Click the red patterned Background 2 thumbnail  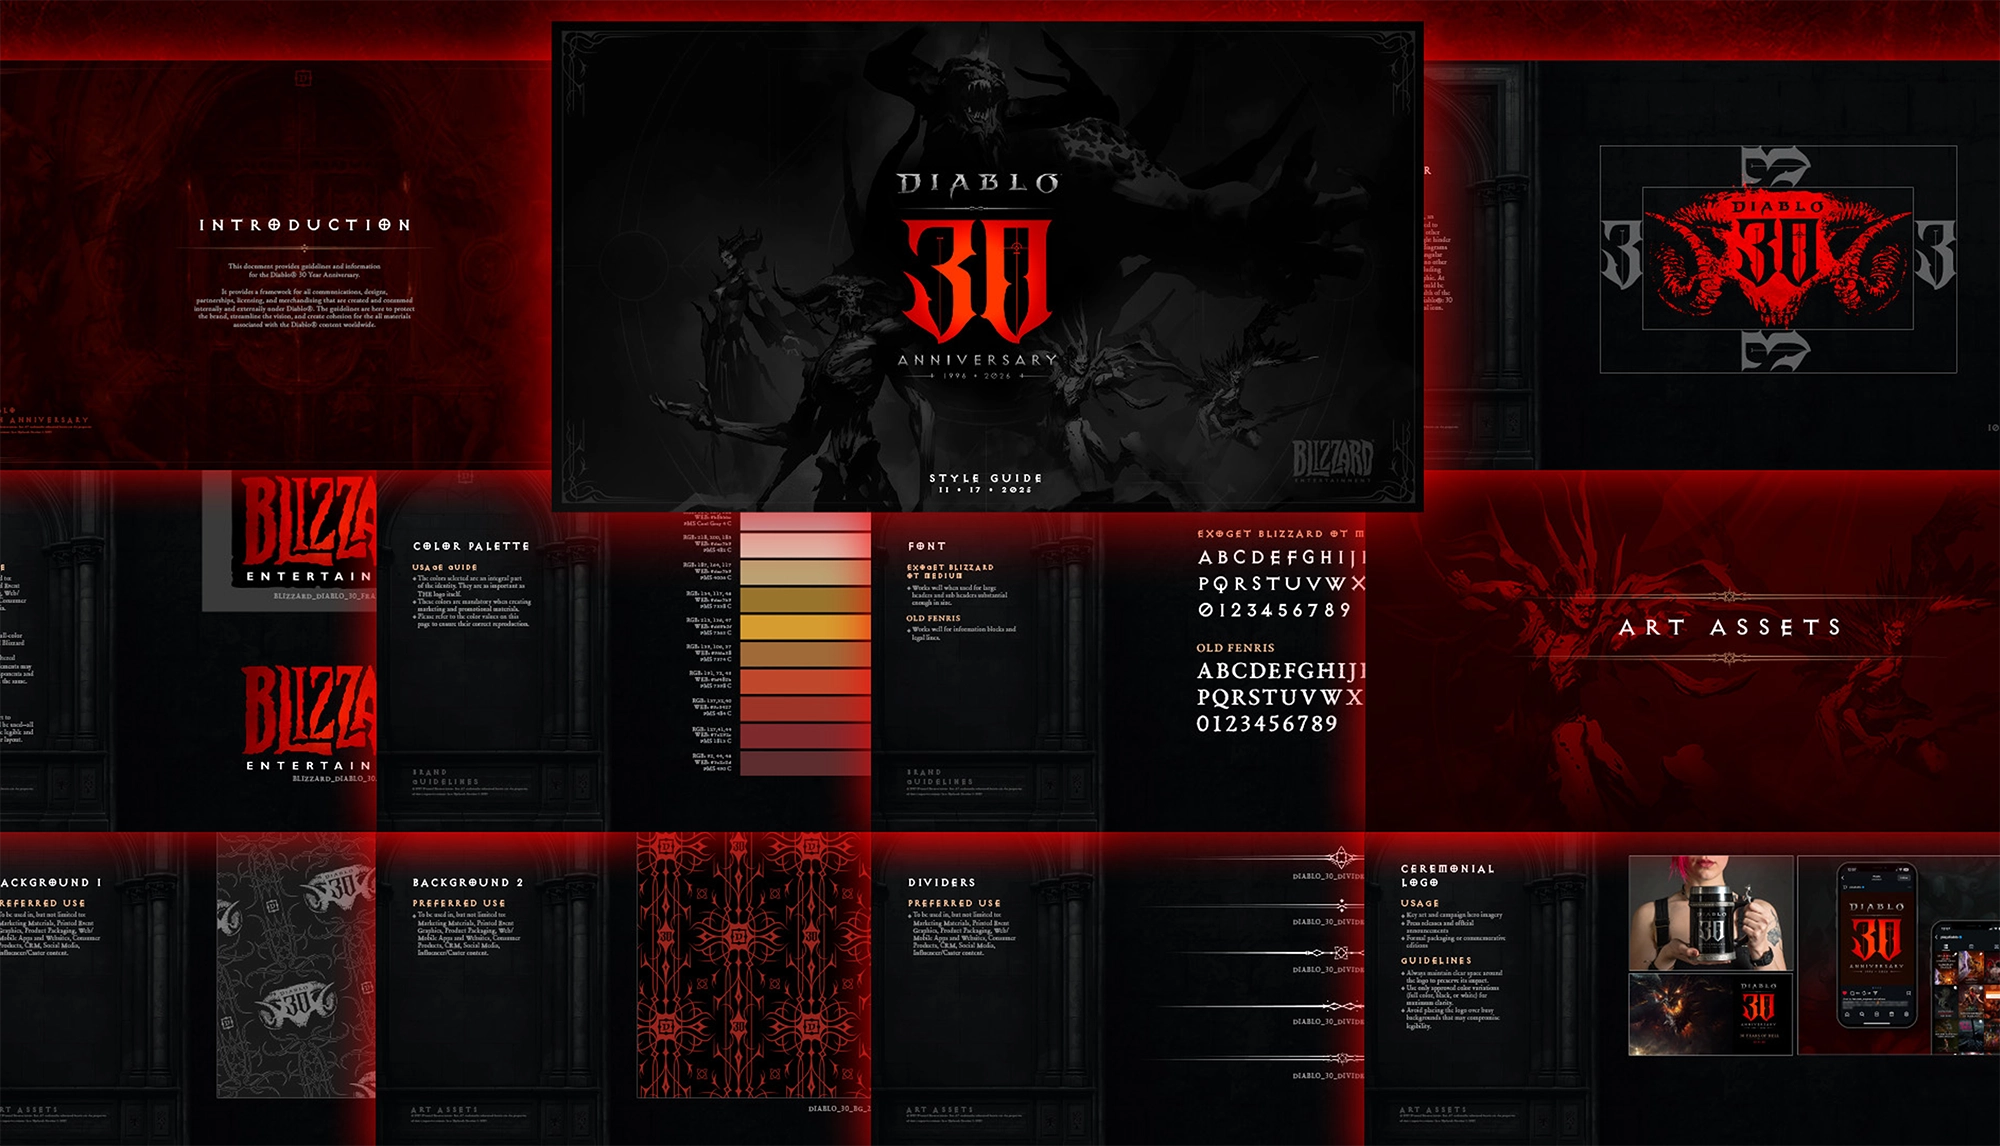753,965
